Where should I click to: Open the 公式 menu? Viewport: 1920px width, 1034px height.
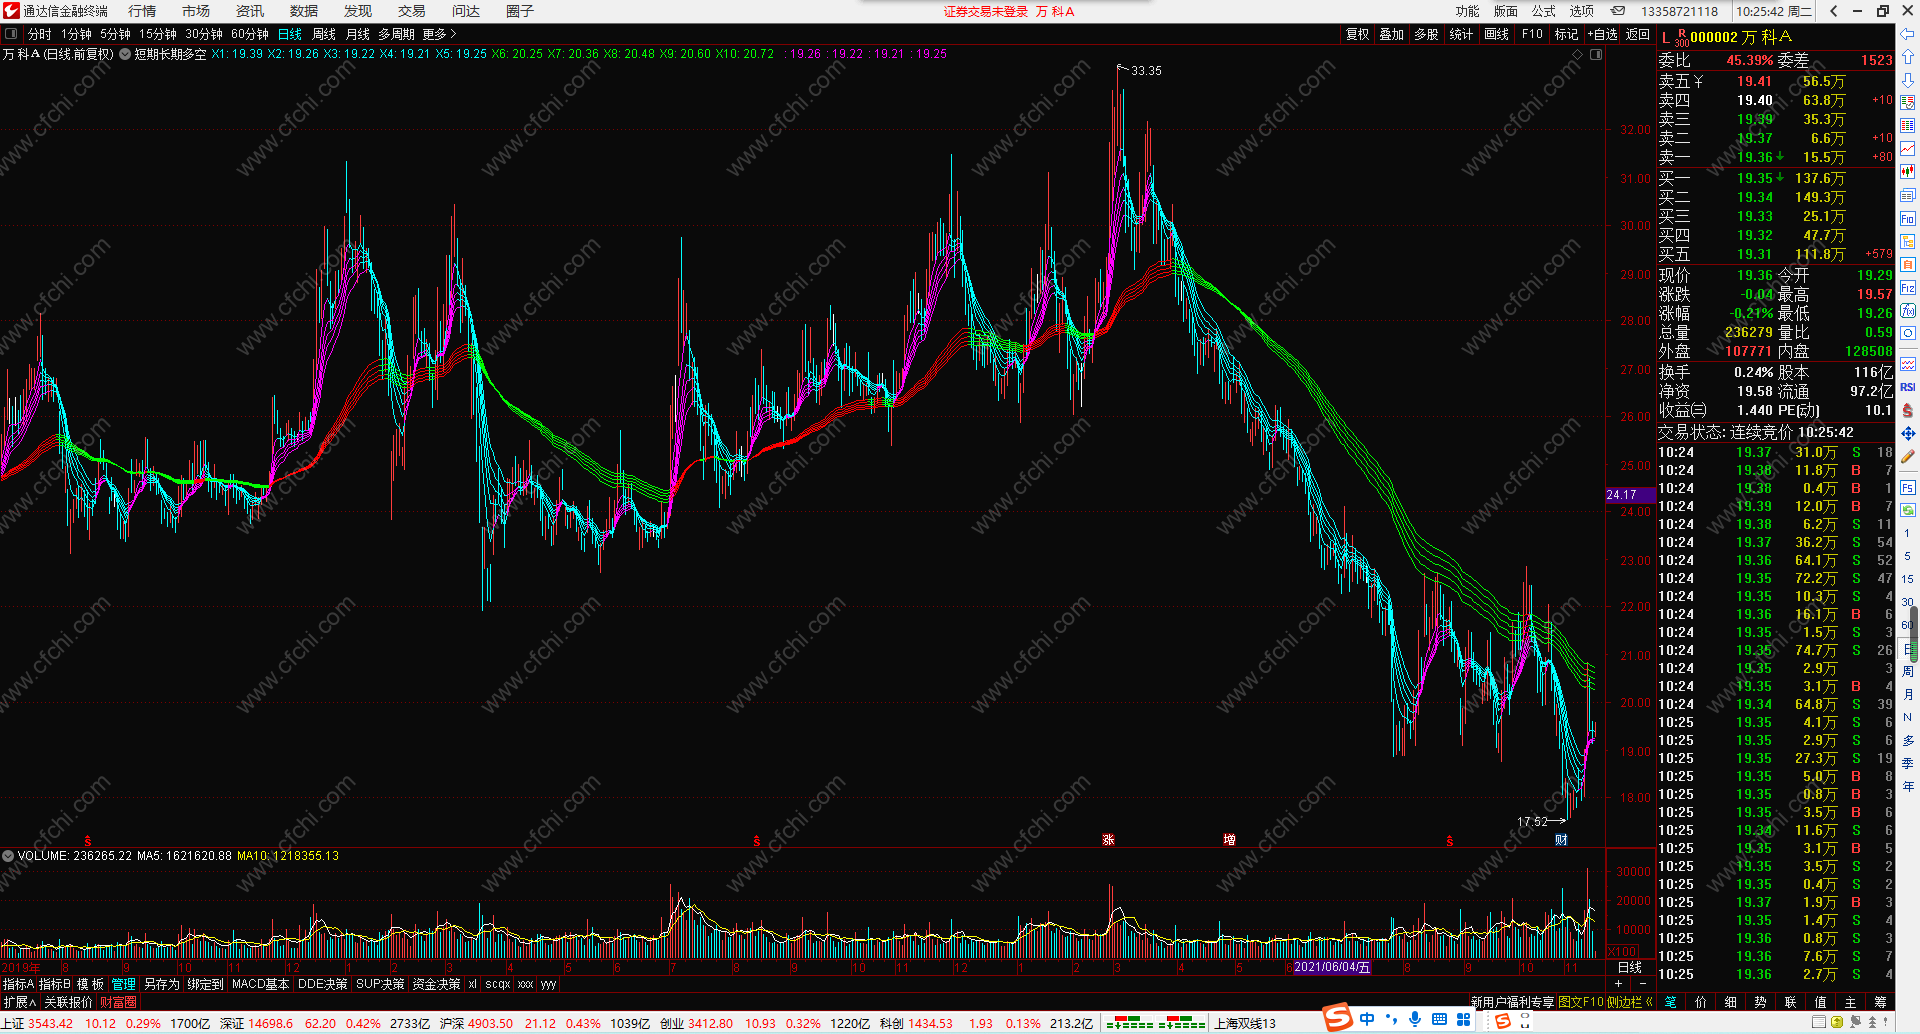[1544, 11]
